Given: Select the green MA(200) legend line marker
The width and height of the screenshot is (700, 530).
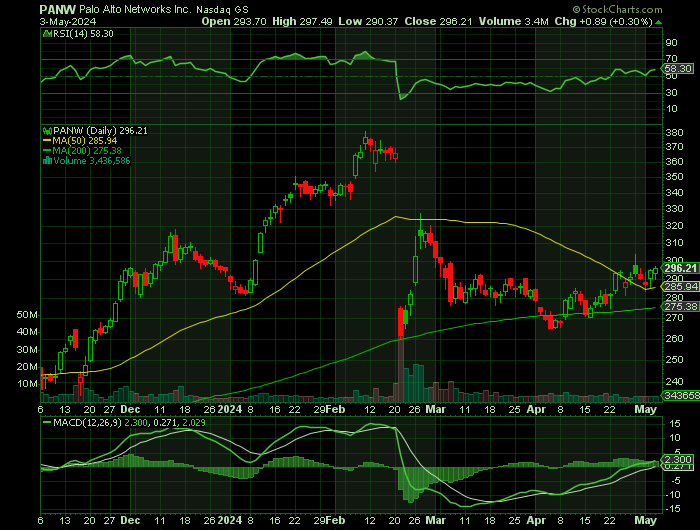Looking at the screenshot, I should pyautogui.click(x=47, y=150).
